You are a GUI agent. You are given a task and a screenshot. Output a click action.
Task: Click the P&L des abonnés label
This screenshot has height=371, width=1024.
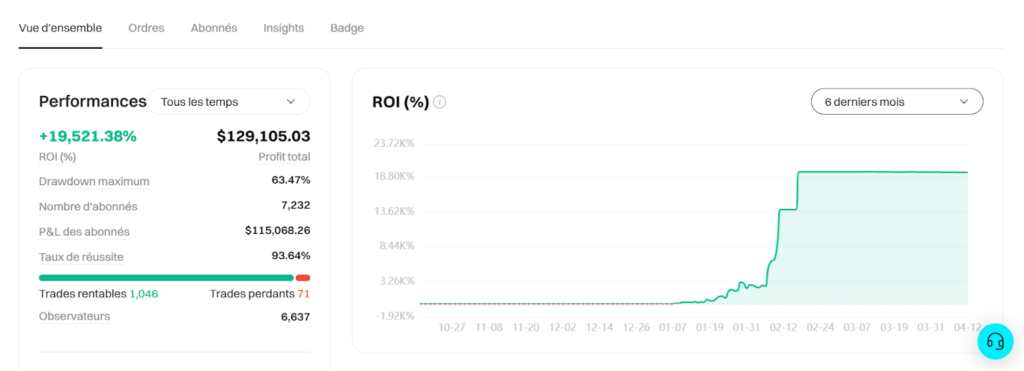click(x=84, y=232)
